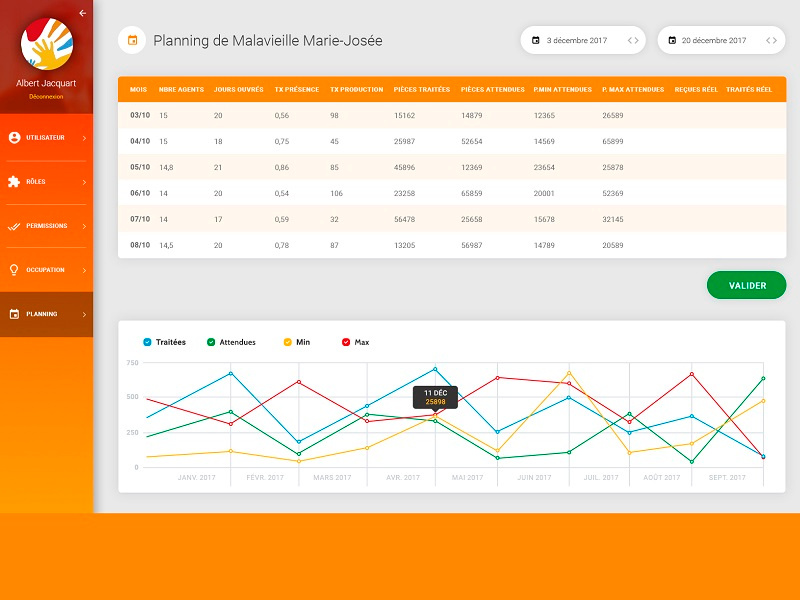Click the Déconnexion logout link
The width and height of the screenshot is (800, 600).
tap(46, 97)
